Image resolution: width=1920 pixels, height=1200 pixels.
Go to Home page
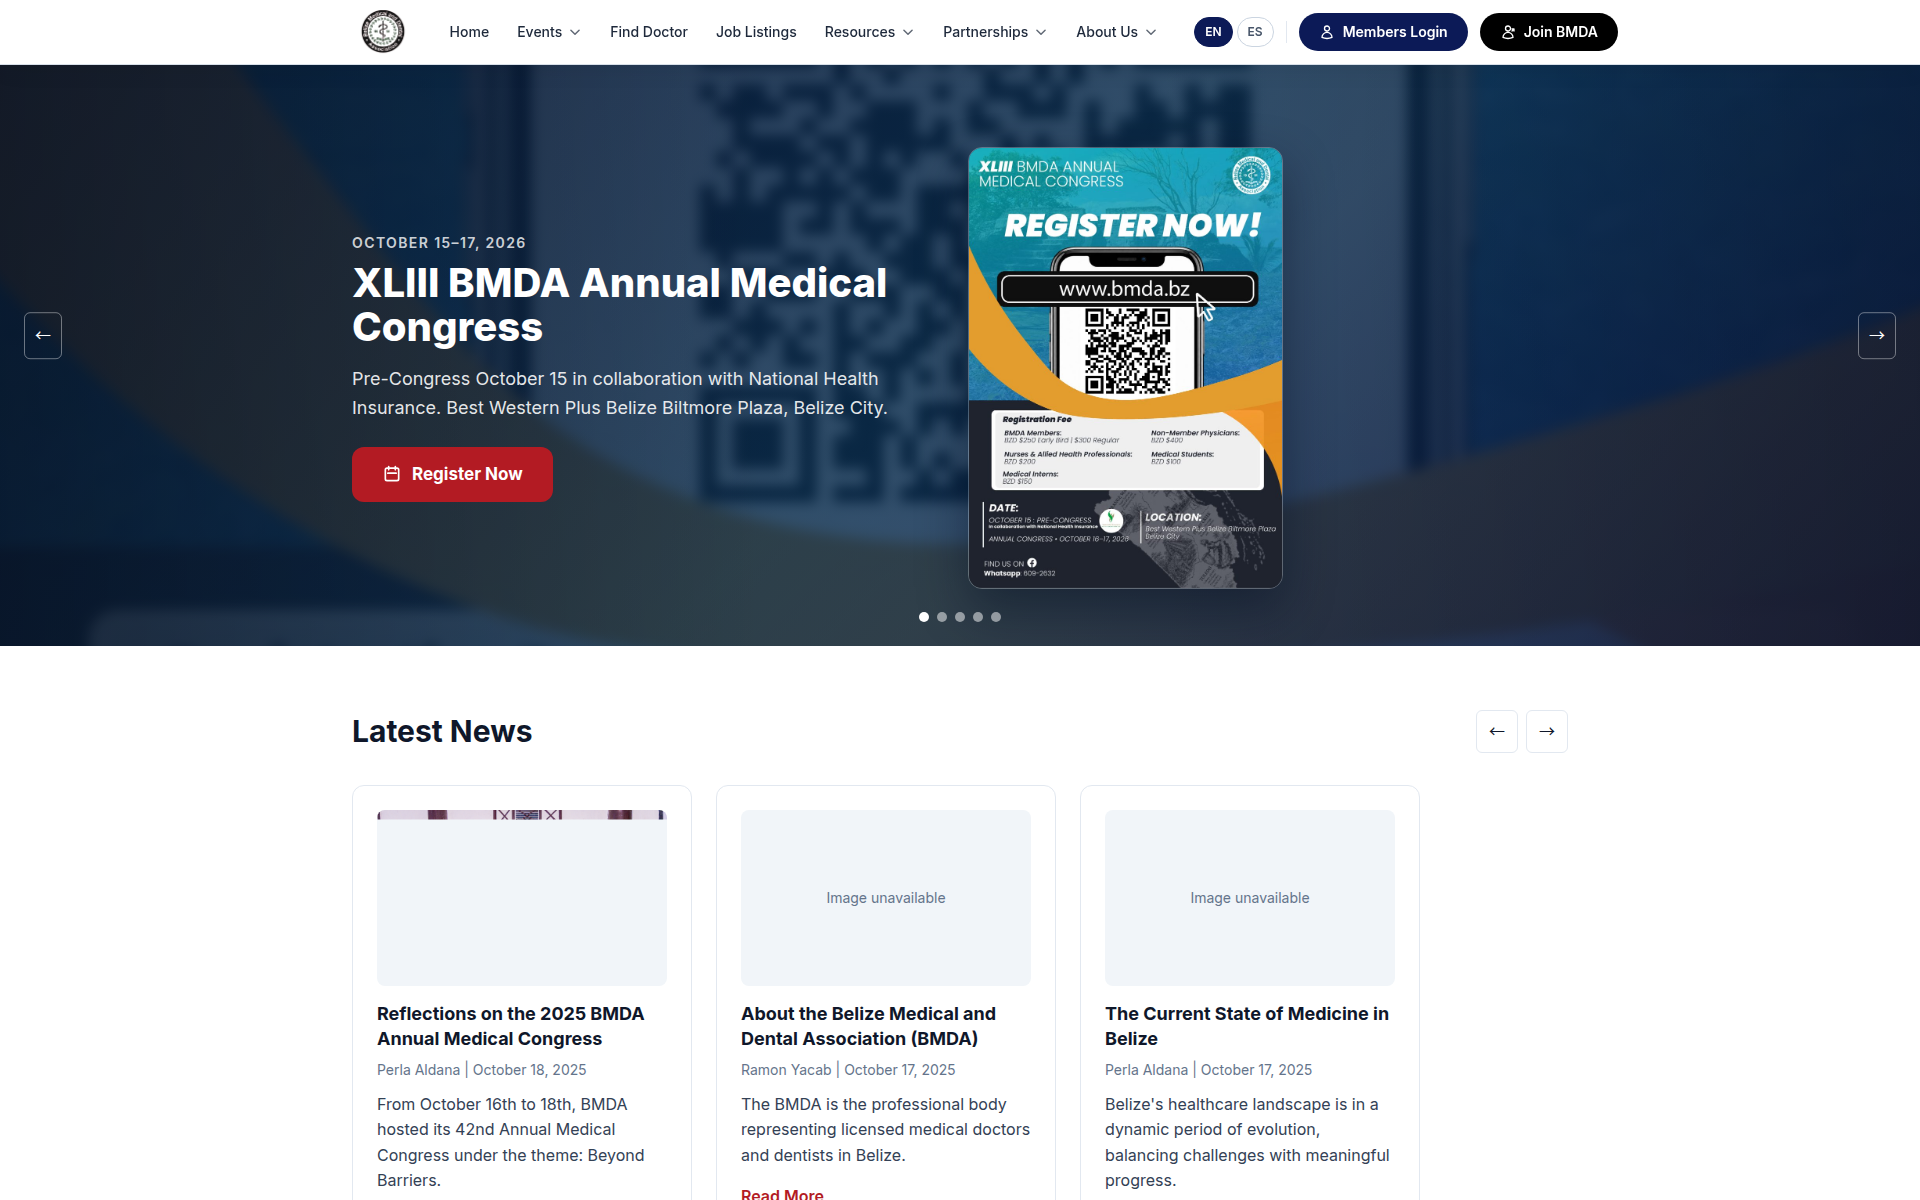pos(469,32)
